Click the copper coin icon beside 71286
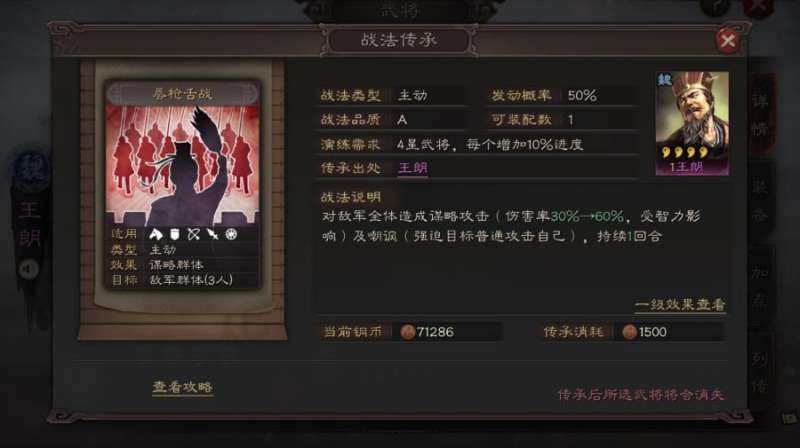800x448 pixels. tap(407, 332)
